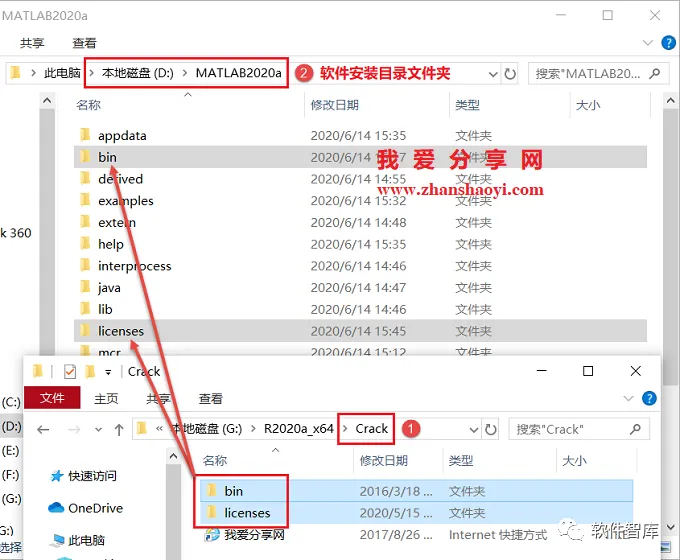Open recent locations dropdown in Crack window
This screenshot has height=560, width=680.
click(98, 430)
